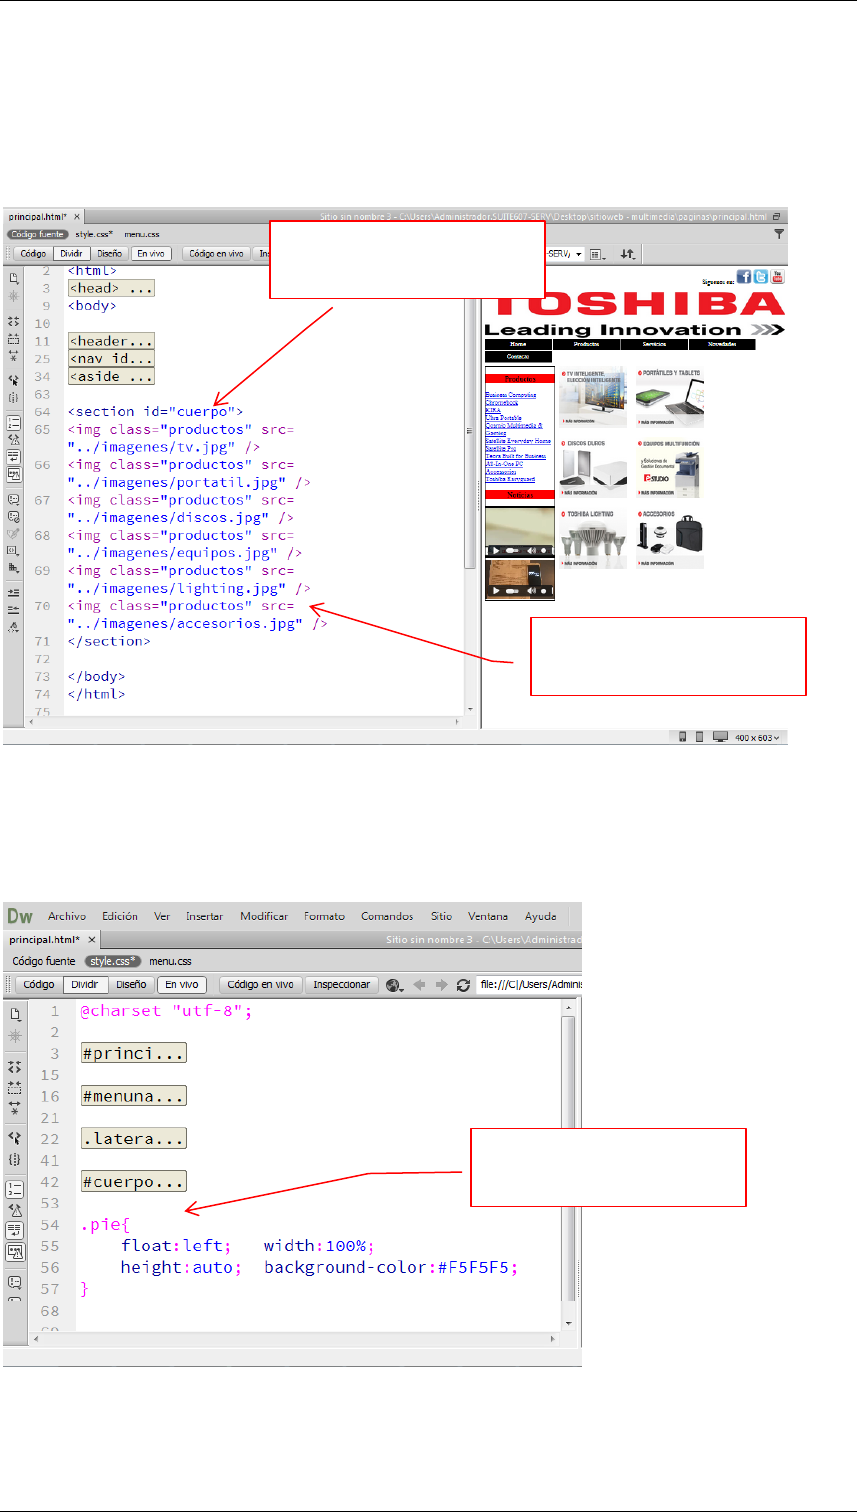Image resolution: width=857 pixels, height=1512 pixels.
Task: Click the Twitter icon in the design preview
Action: (761, 277)
